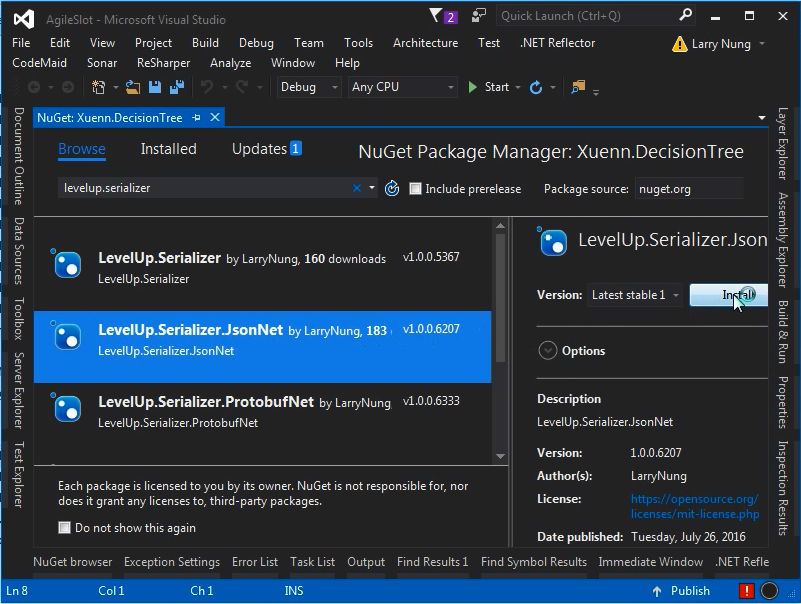This screenshot has height=604, width=801.
Task: Check the Do not show this again box
Action: [64, 527]
